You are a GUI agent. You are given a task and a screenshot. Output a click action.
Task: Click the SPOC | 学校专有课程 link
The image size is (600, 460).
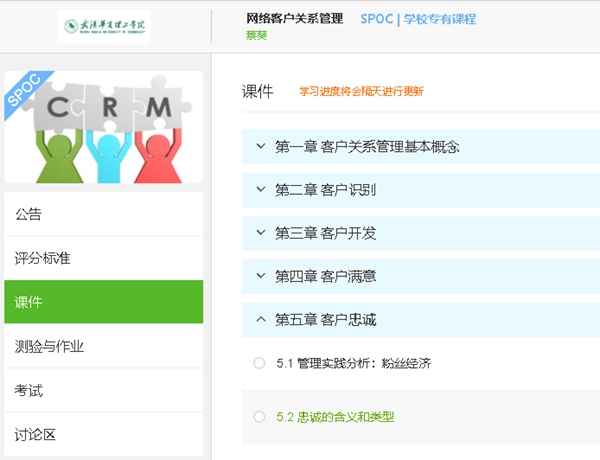tap(418, 19)
